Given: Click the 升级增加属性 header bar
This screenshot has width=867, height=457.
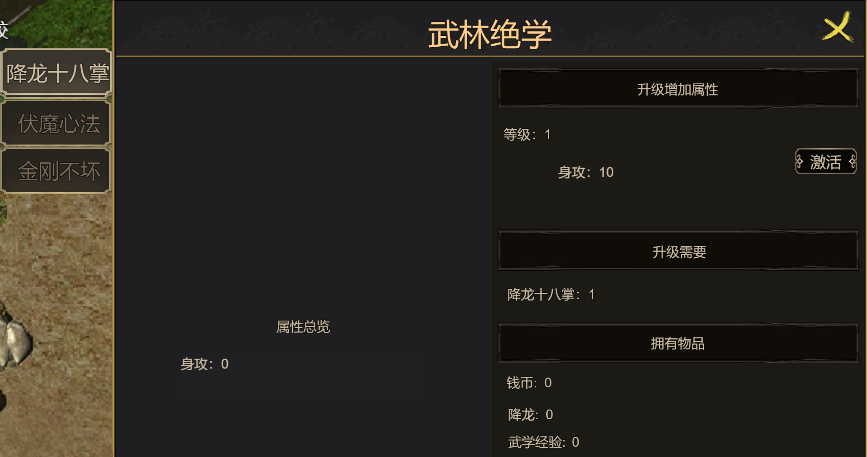Looking at the screenshot, I should 677,89.
